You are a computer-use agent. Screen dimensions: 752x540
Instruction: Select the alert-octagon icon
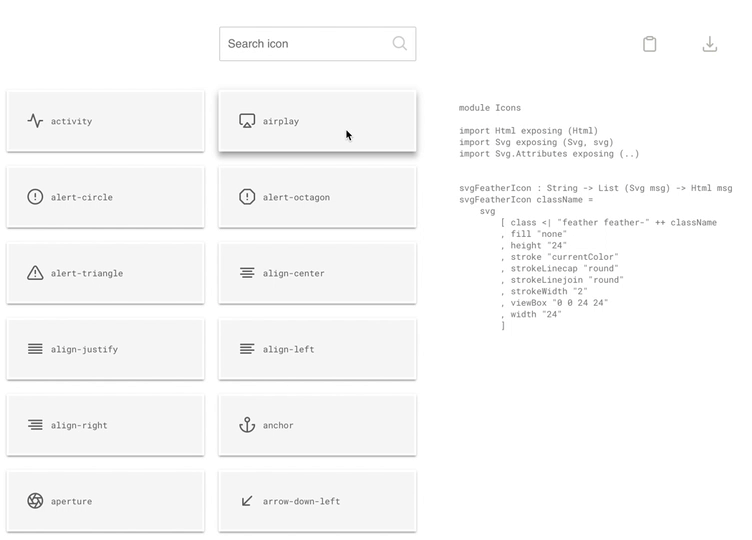247,197
